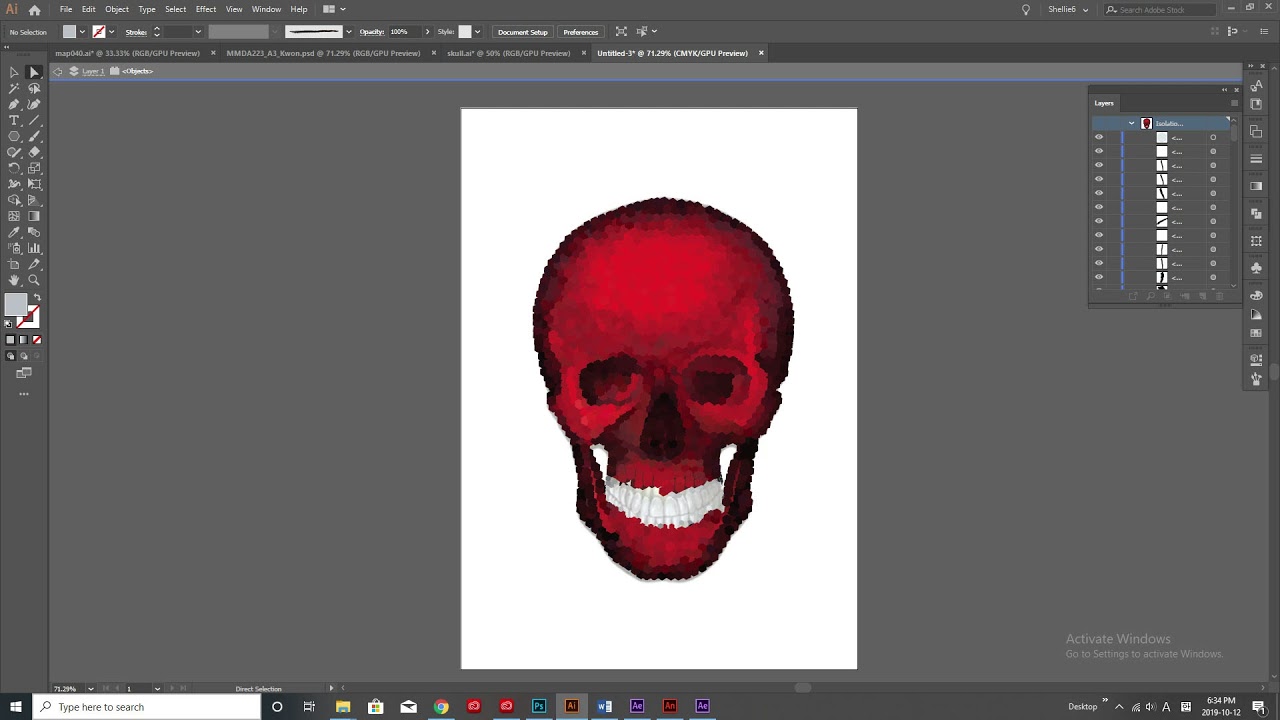1280x720 pixels.
Task: Select the Free Transform tool
Action: (34, 184)
